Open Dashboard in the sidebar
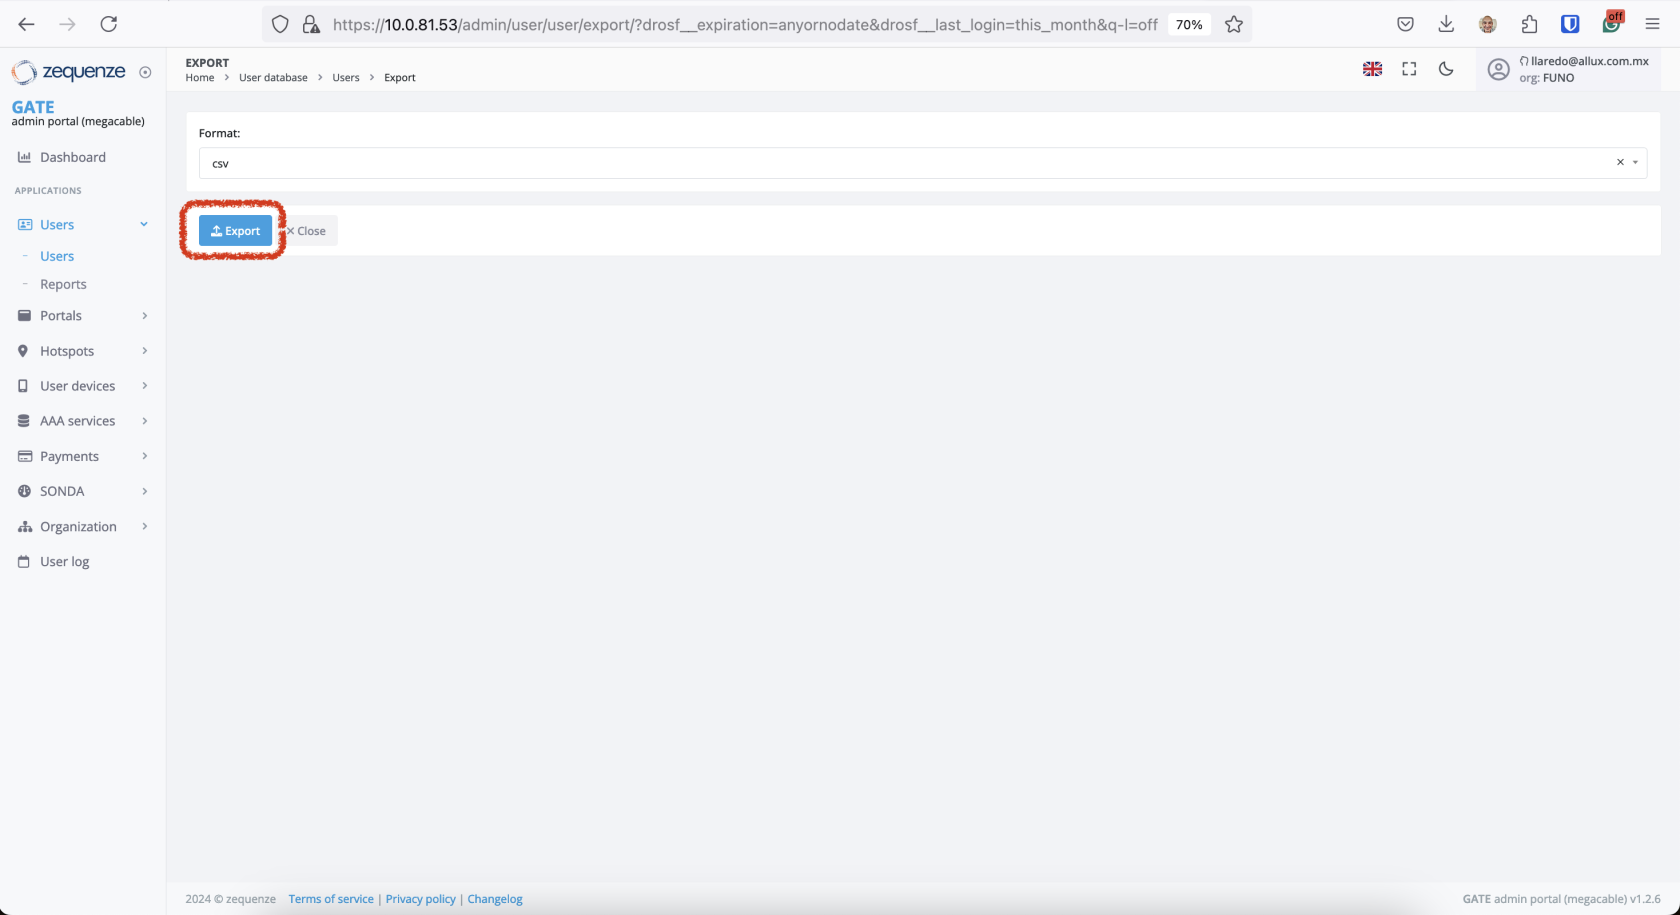 point(72,157)
